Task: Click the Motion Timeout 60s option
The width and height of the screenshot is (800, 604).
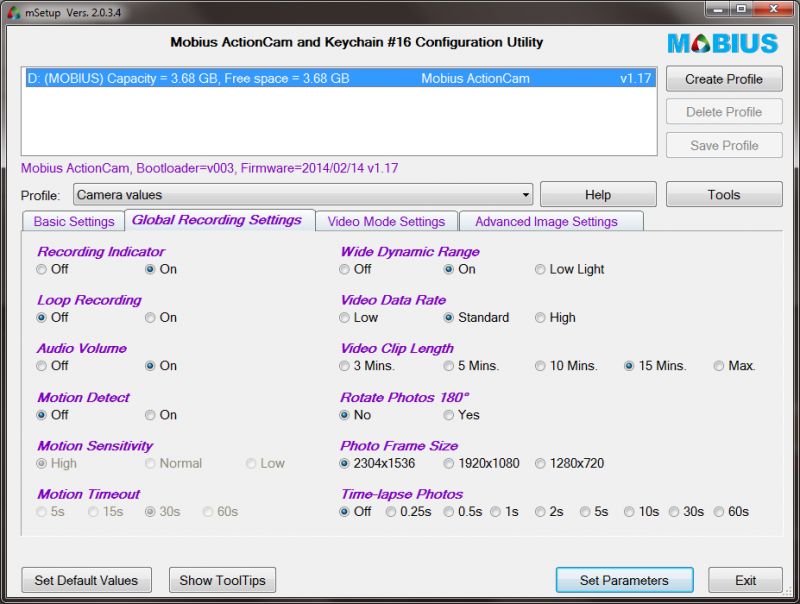Action: 221,512
